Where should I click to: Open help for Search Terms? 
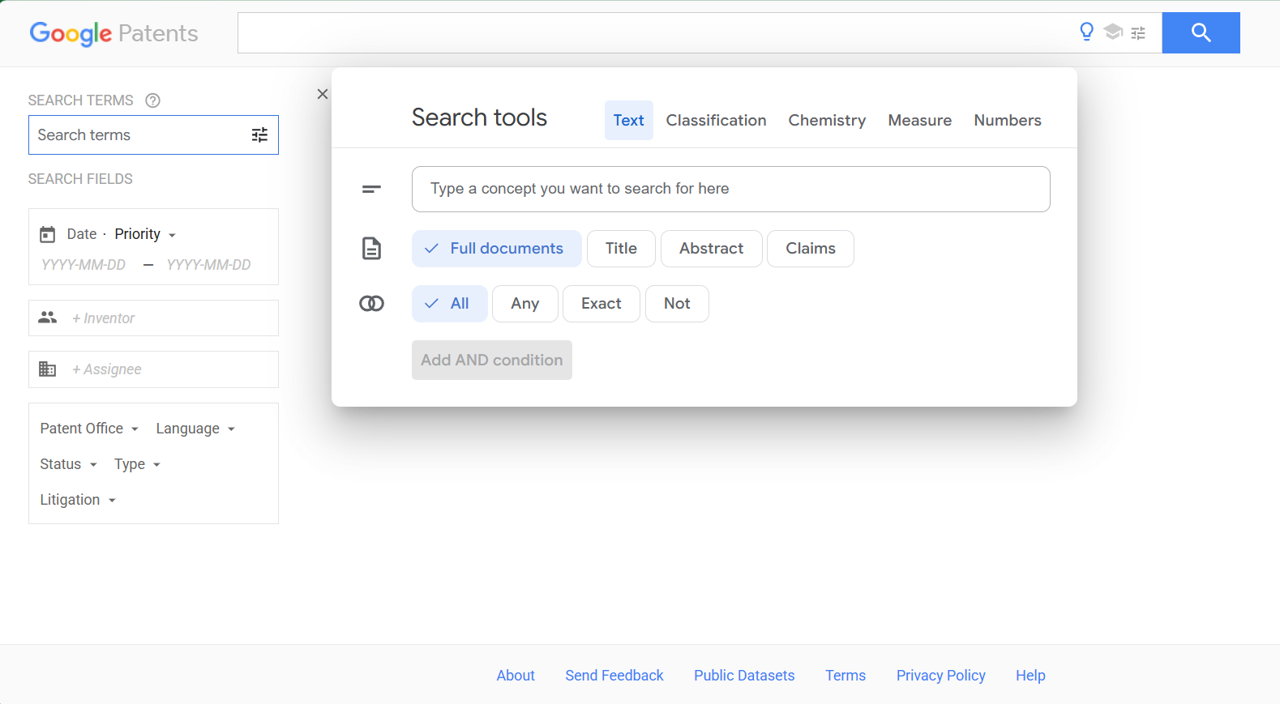(x=153, y=100)
